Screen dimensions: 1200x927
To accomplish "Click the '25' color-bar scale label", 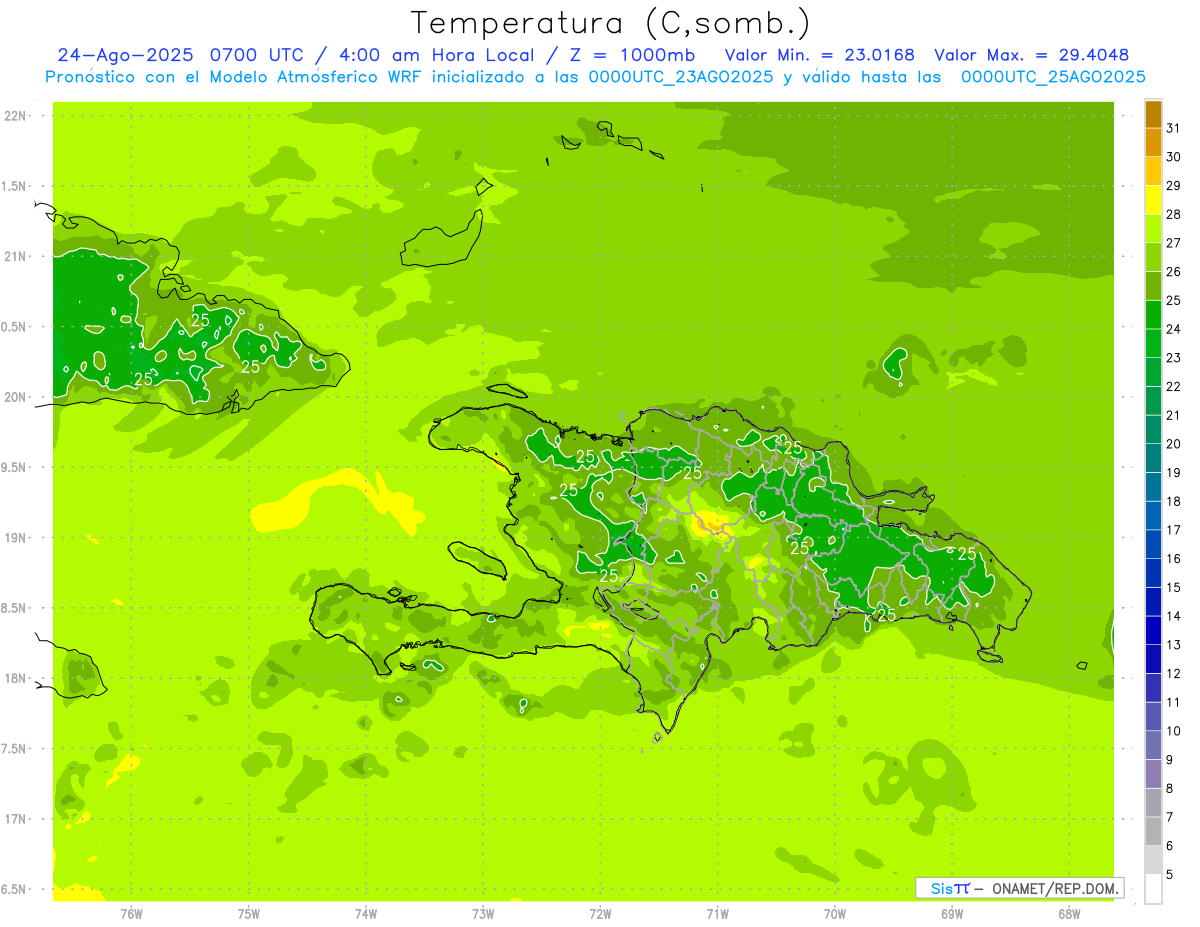I will coord(1173,300).
